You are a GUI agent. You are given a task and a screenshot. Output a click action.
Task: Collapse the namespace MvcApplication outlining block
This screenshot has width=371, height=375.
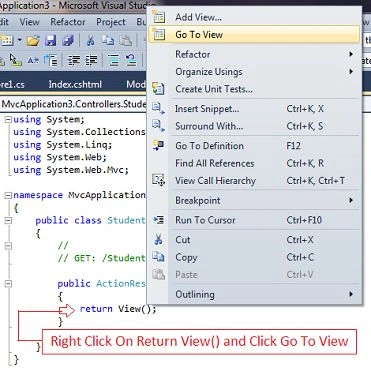coord(8,195)
